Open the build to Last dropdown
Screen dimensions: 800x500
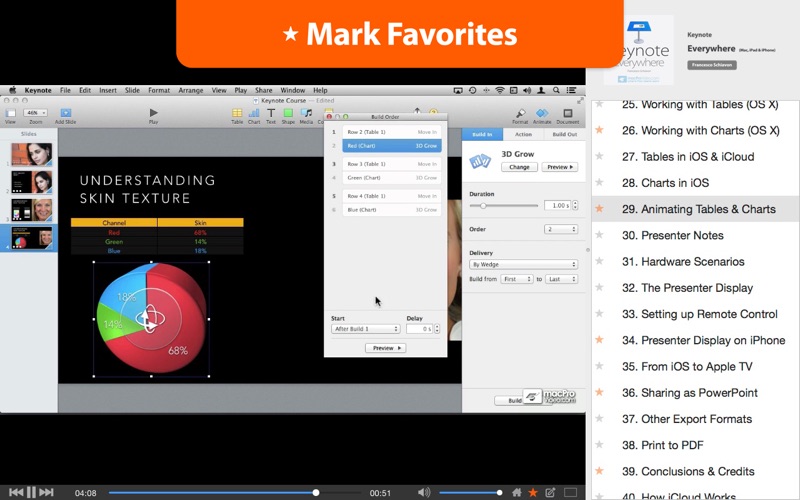point(561,279)
